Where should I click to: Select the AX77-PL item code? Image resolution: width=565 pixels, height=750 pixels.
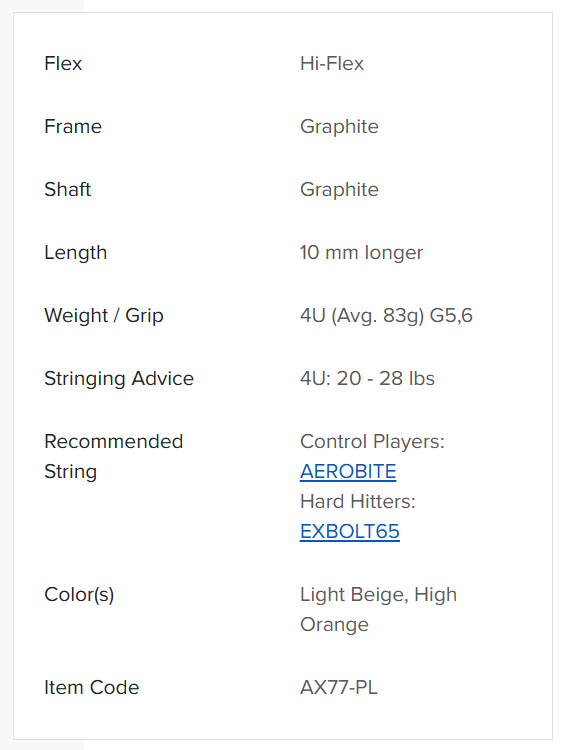click(x=339, y=688)
